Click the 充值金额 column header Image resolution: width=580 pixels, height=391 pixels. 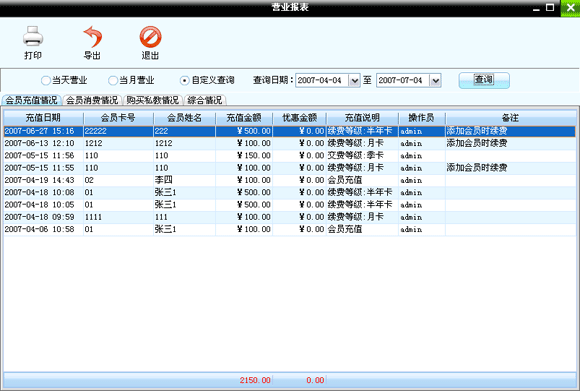pos(244,118)
